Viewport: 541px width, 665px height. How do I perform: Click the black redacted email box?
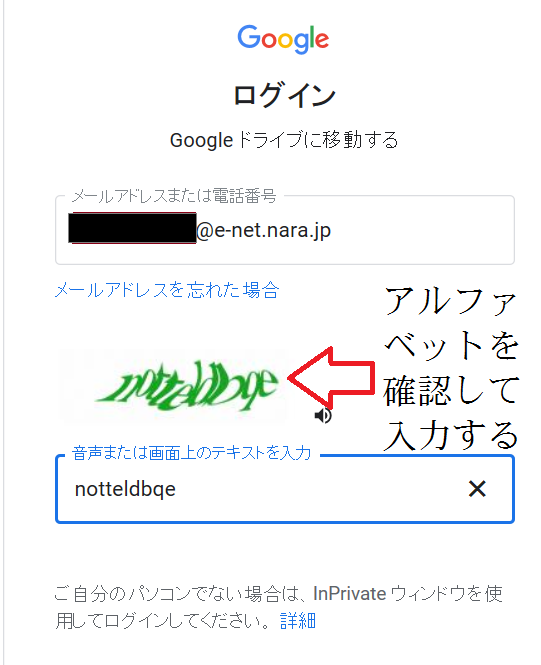pyautogui.click(x=132, y=228)
